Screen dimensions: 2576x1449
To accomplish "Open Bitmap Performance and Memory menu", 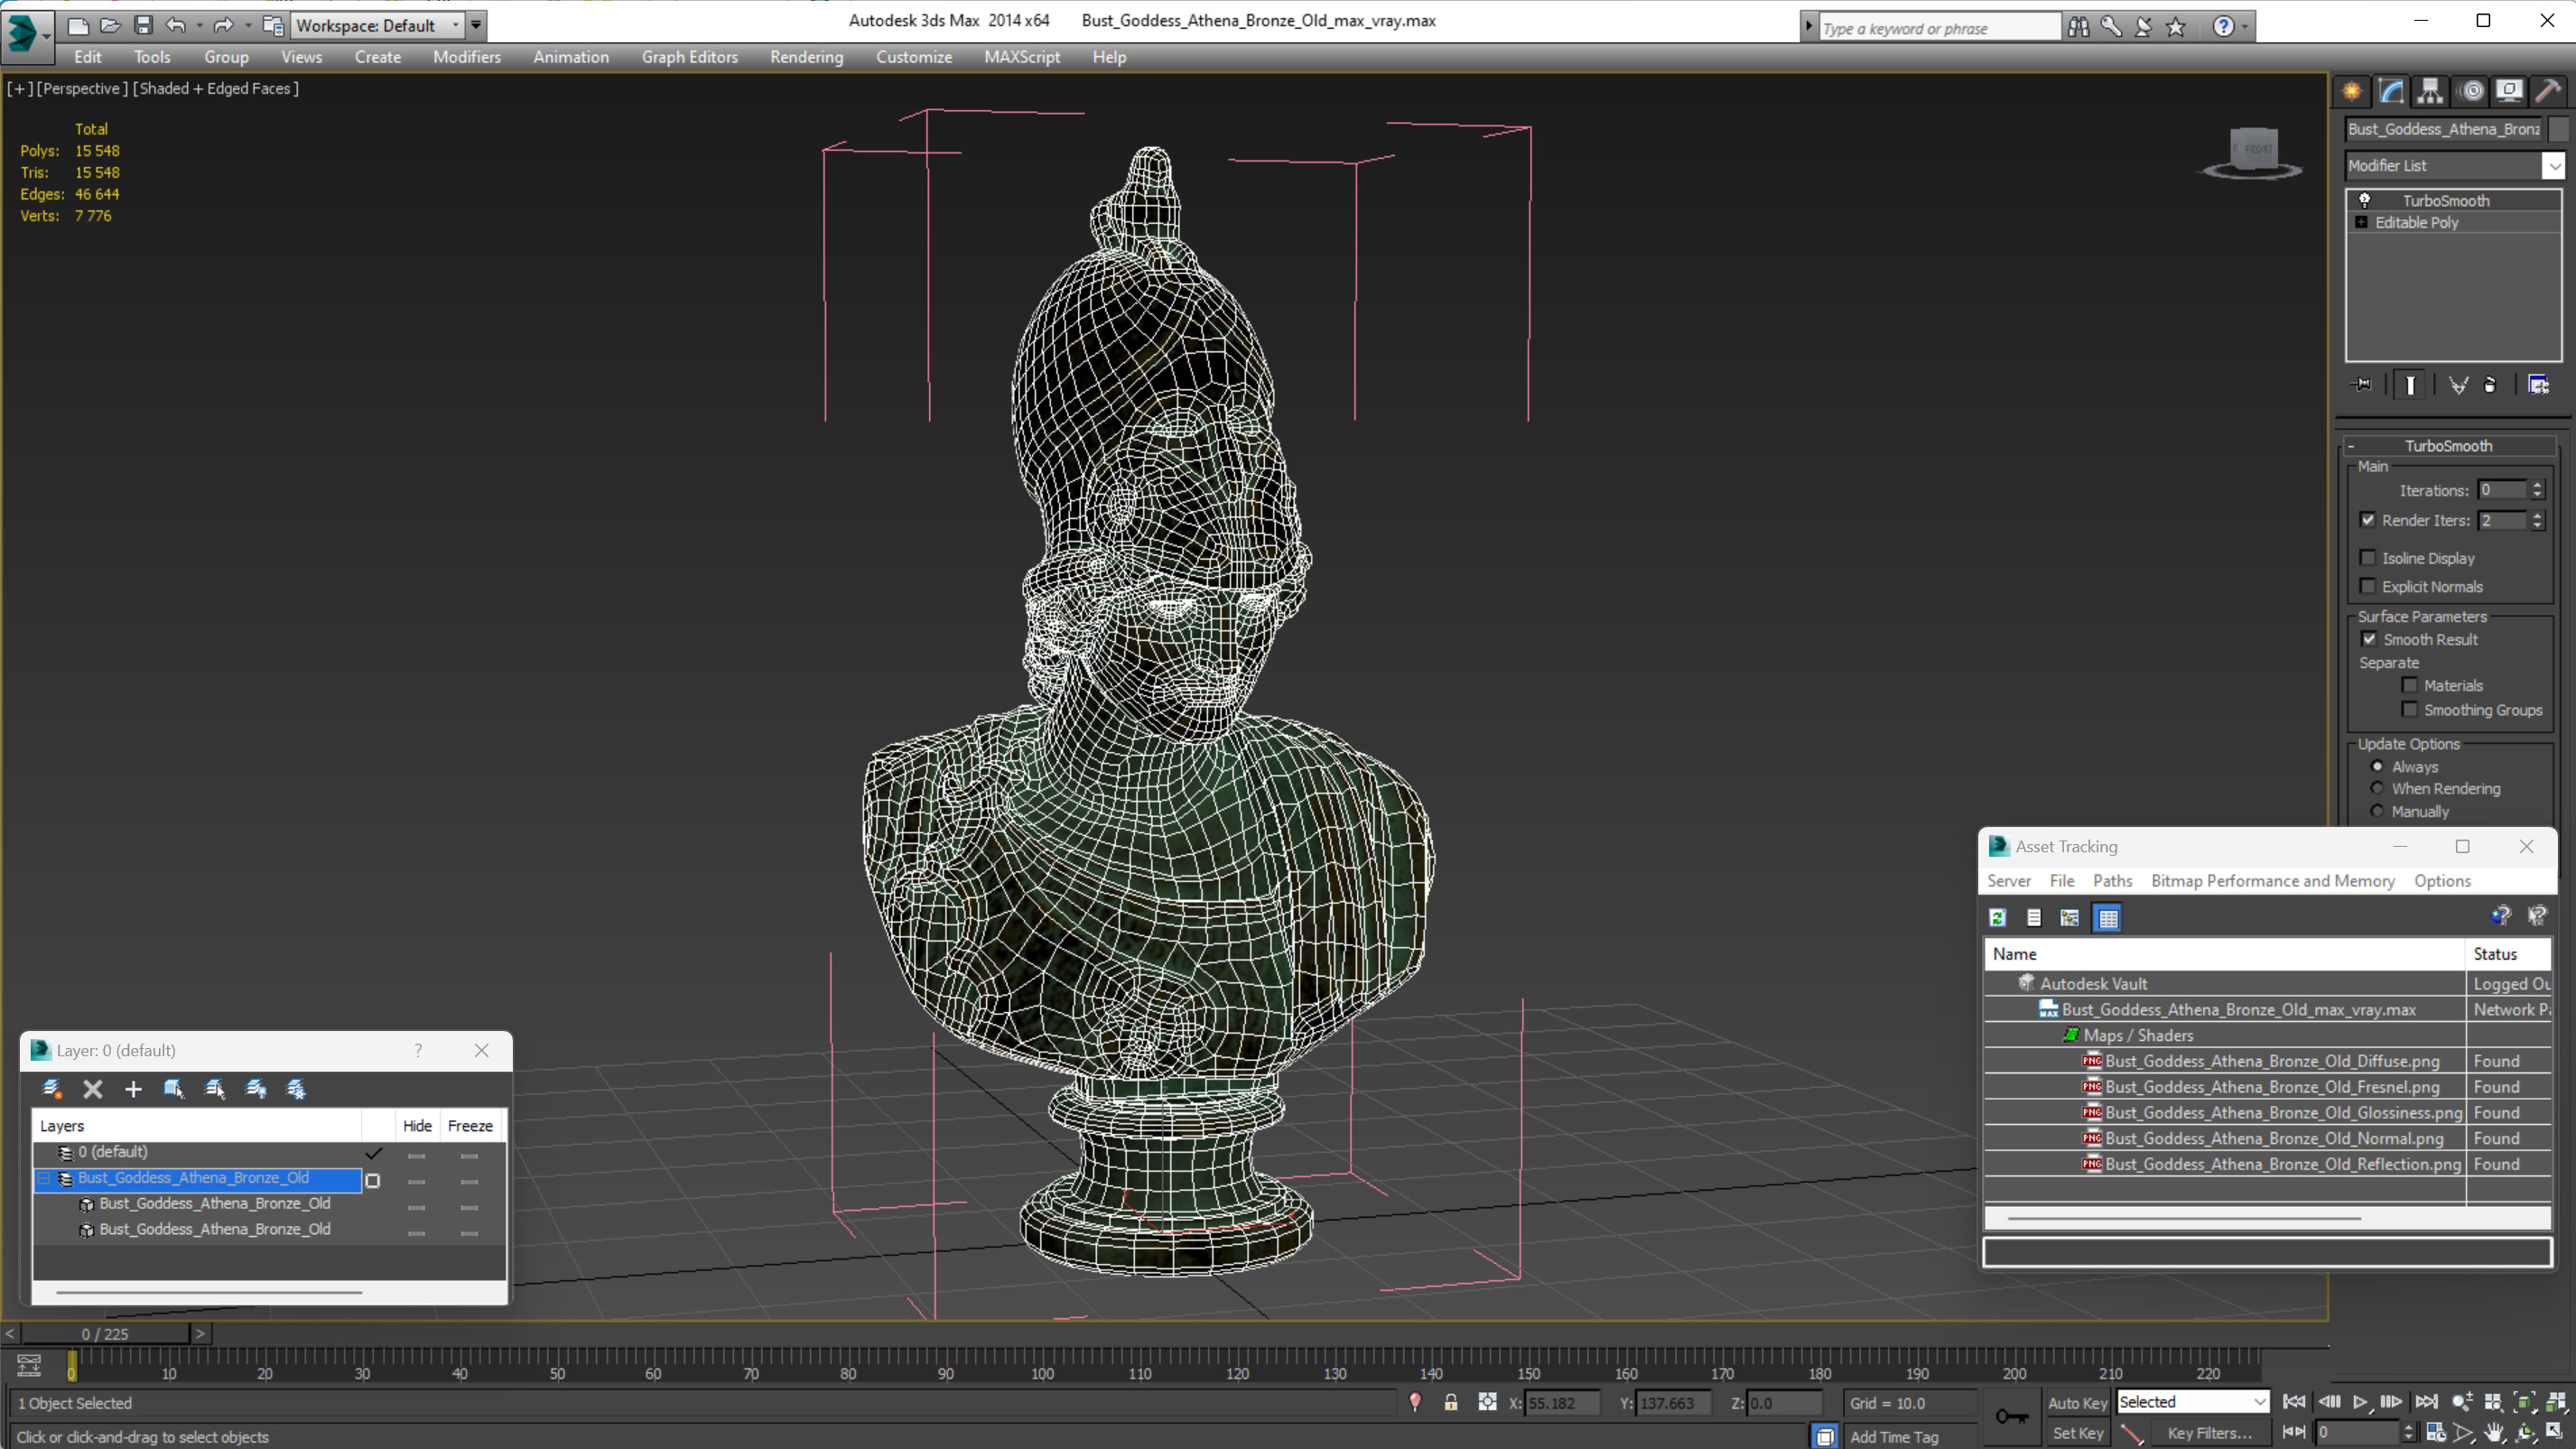I will pyautogui.click(x=2273, y=880).
